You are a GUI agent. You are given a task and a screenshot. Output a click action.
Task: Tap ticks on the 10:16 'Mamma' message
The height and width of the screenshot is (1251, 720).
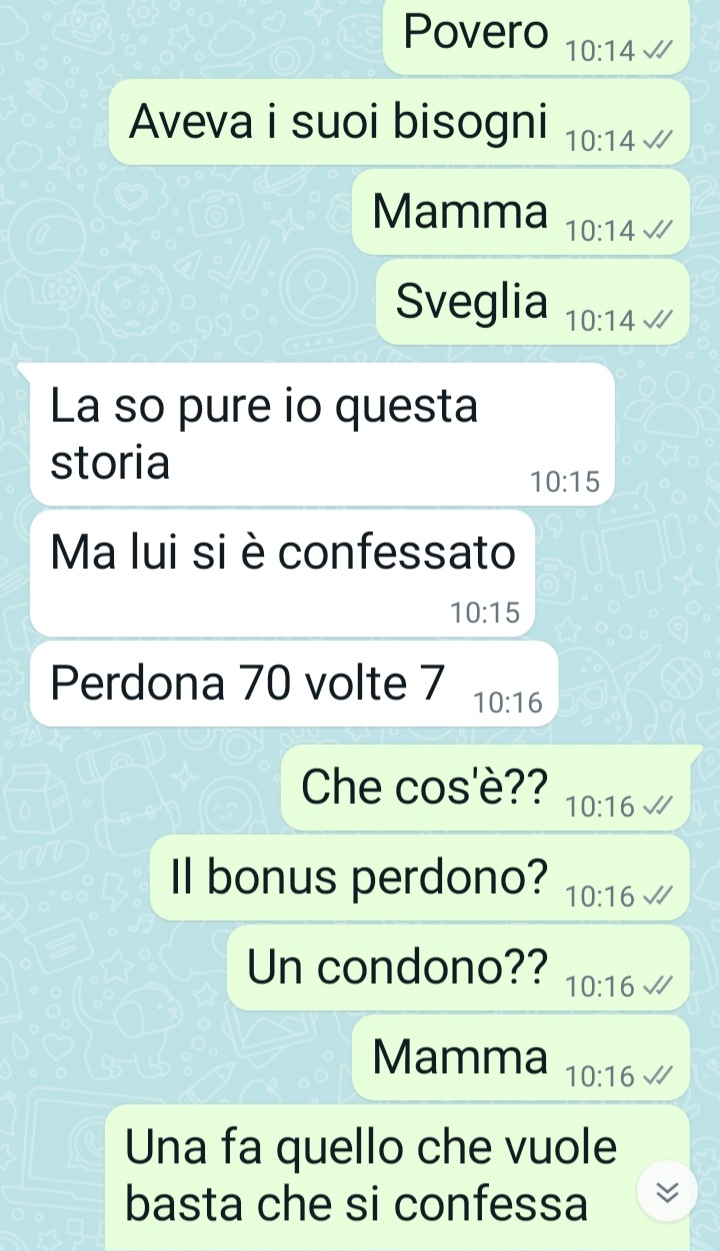pos(653,1077)
